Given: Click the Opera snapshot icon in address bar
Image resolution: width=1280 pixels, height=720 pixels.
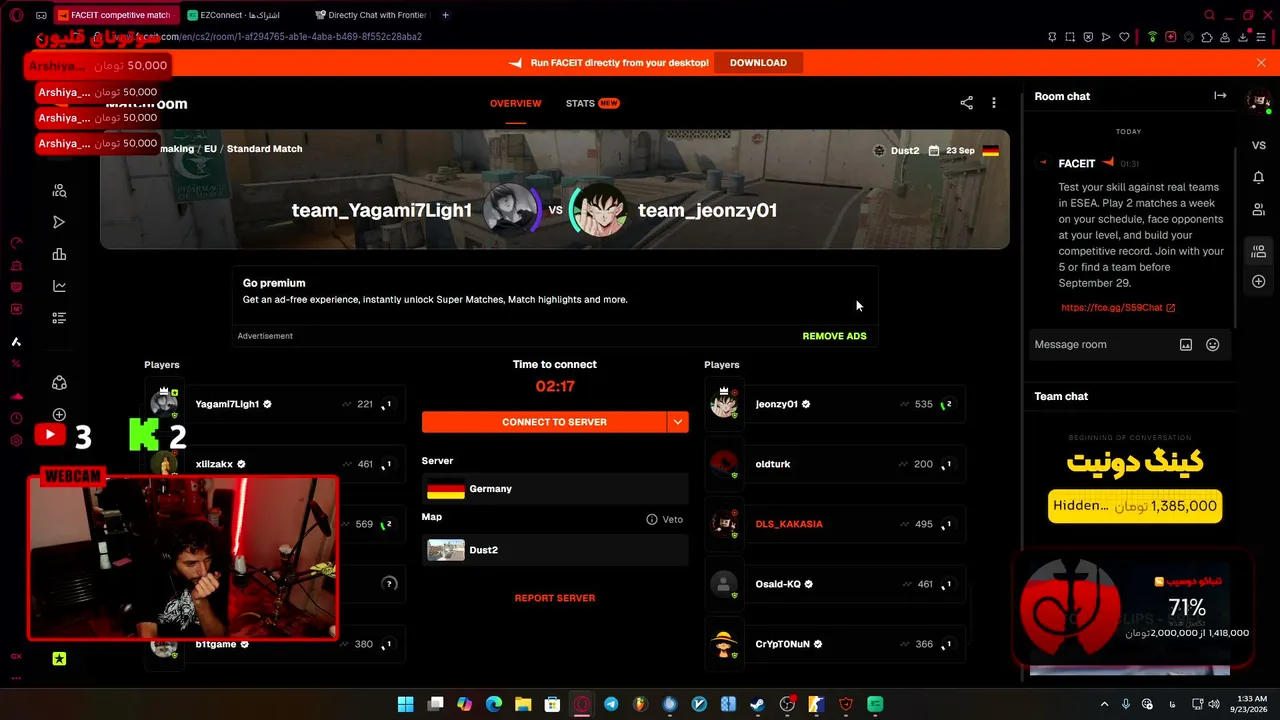Looking at the screenshot, I should click(x=1070, y=37).
